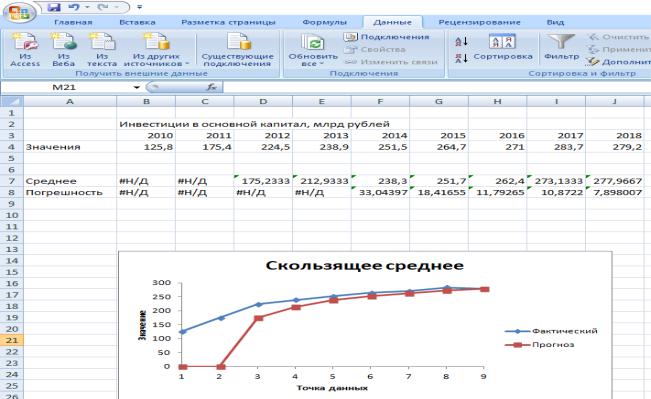Customize quick access toolbar dropdown arrow
This screenshot has width=651, height=399.
point(140,7)
